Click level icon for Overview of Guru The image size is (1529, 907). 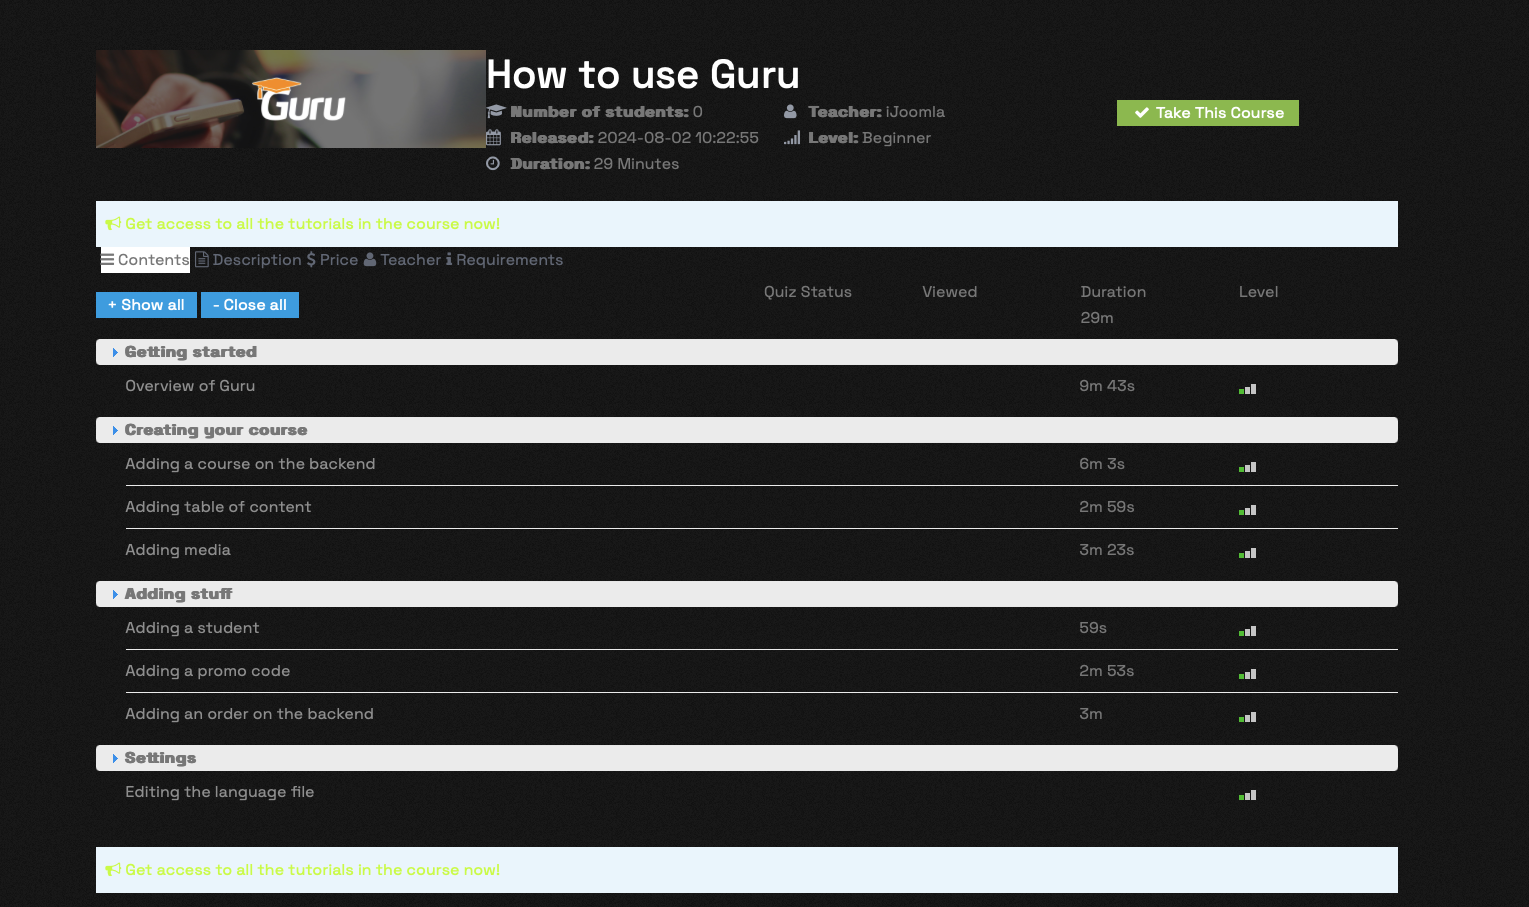click(x=1247, y=389)
